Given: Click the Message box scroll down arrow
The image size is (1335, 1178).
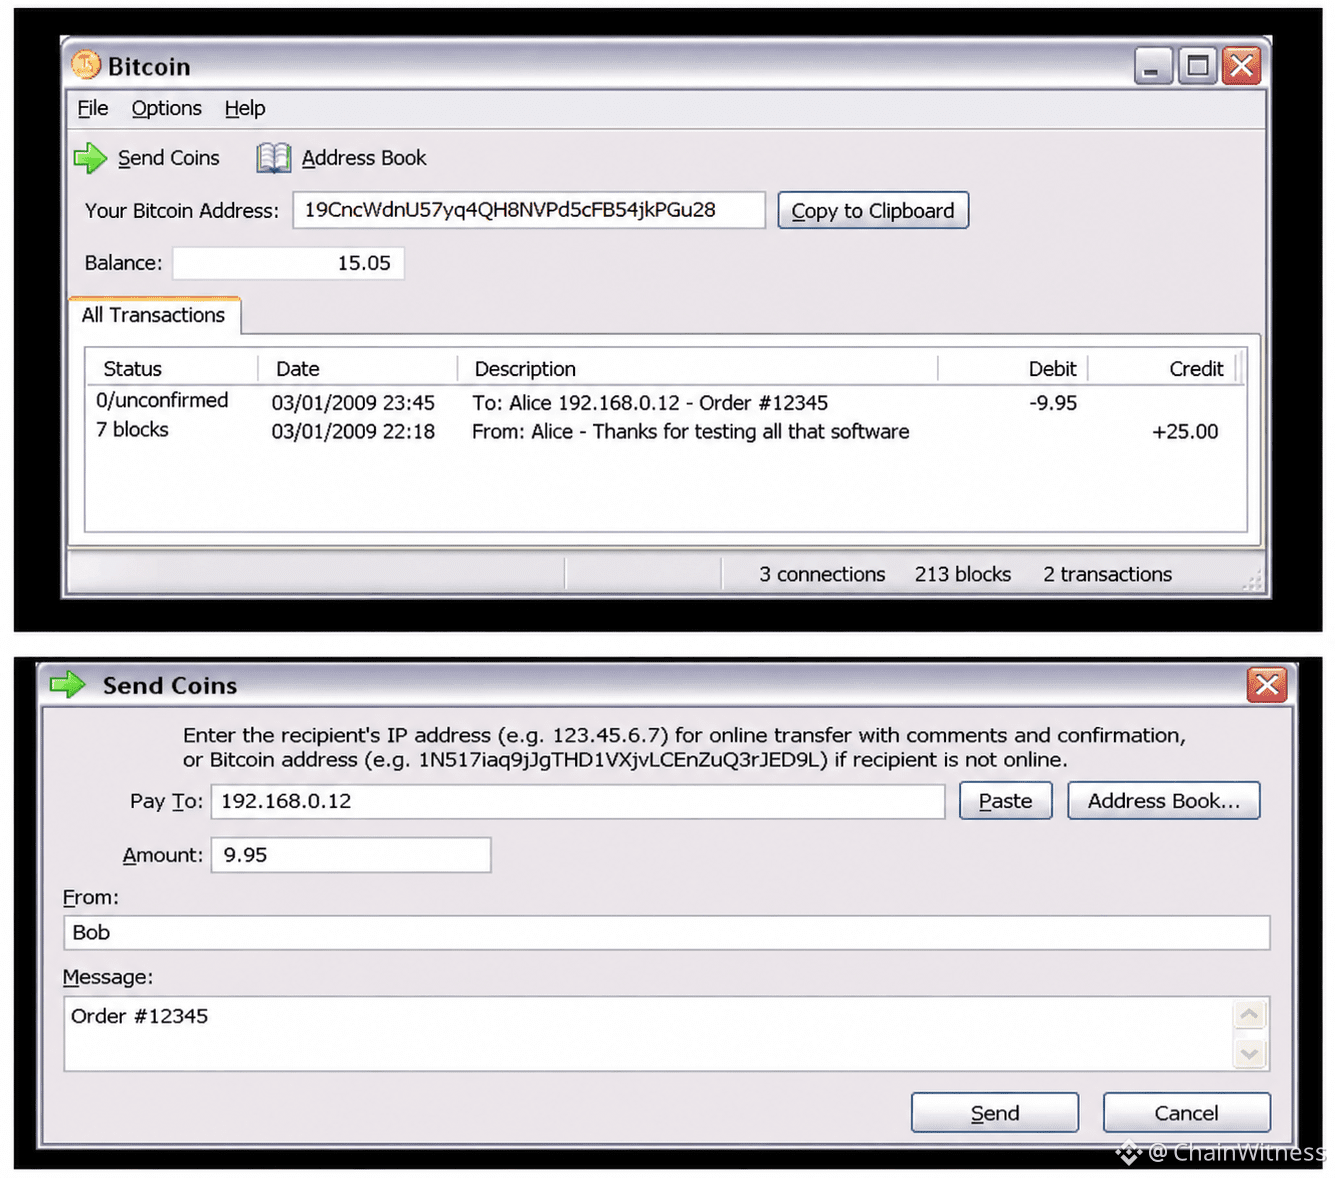Looking at the screenshot, I should 1250,1053.
